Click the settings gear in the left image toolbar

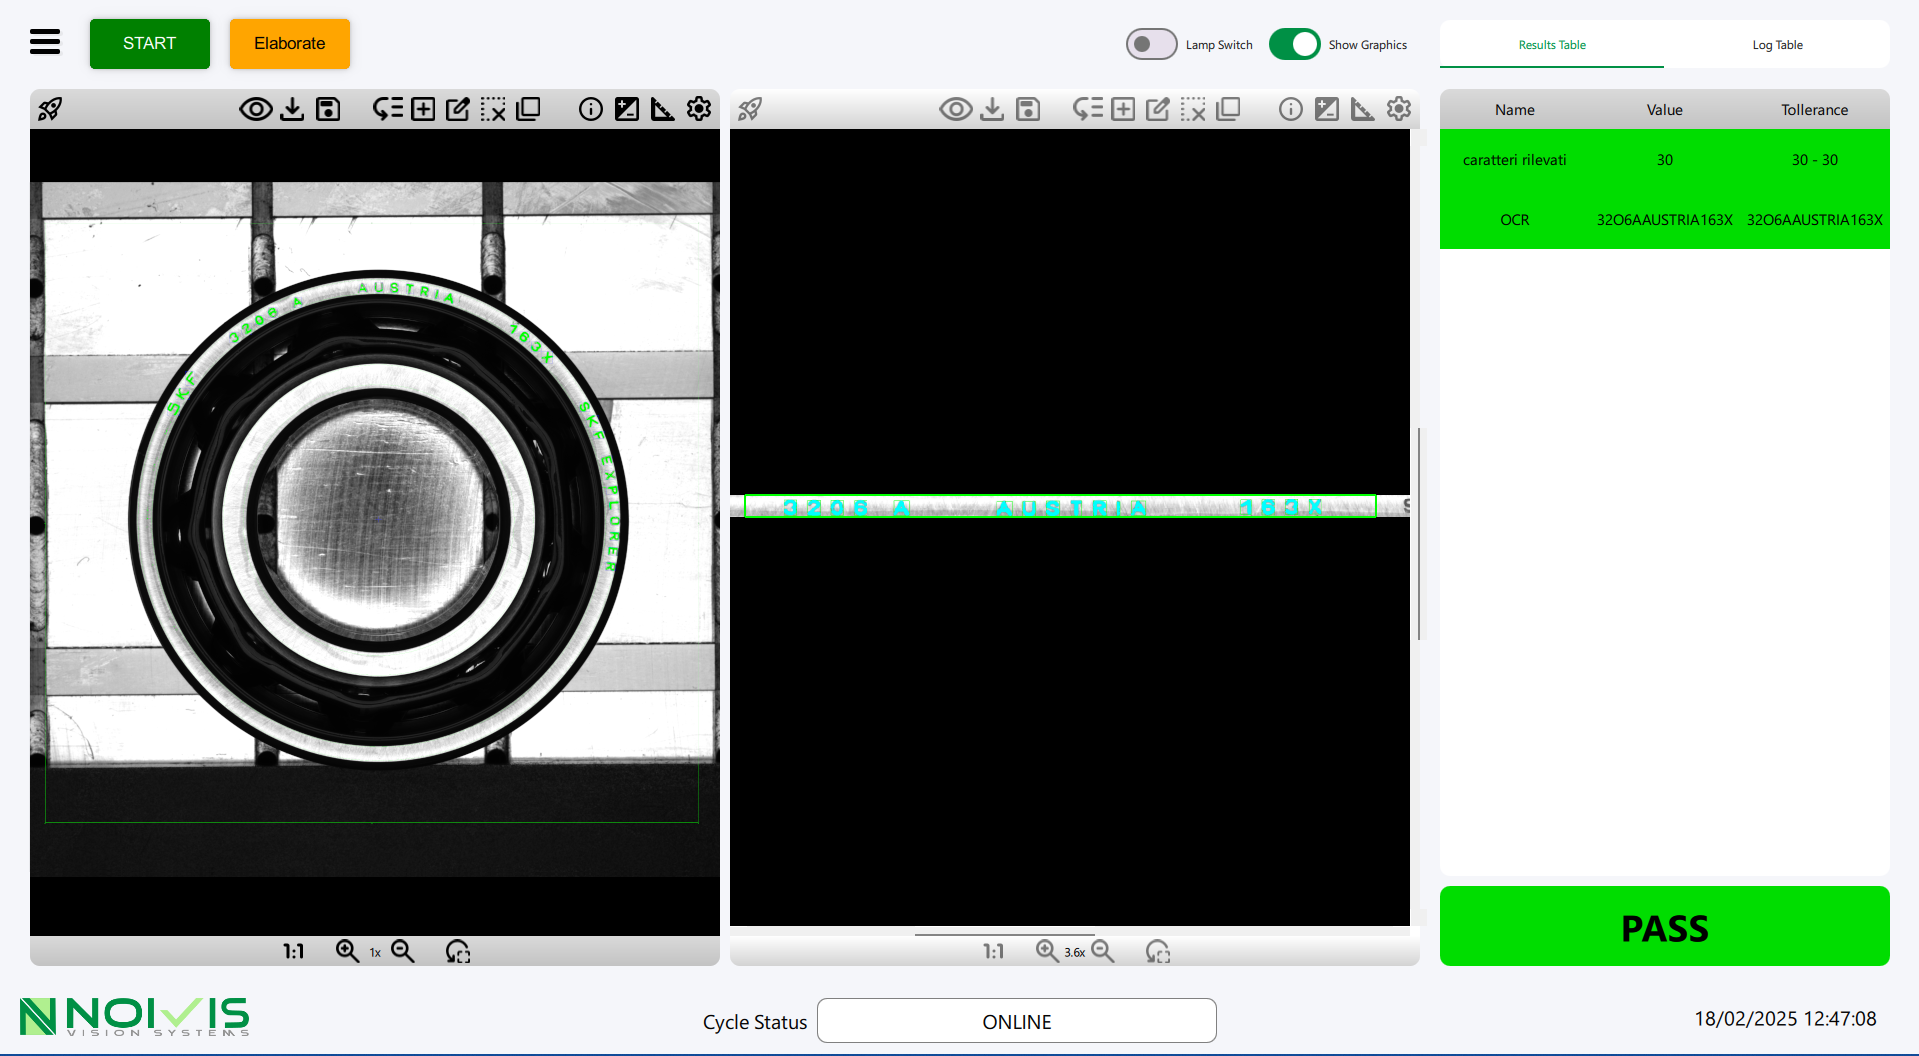[699, 109]
